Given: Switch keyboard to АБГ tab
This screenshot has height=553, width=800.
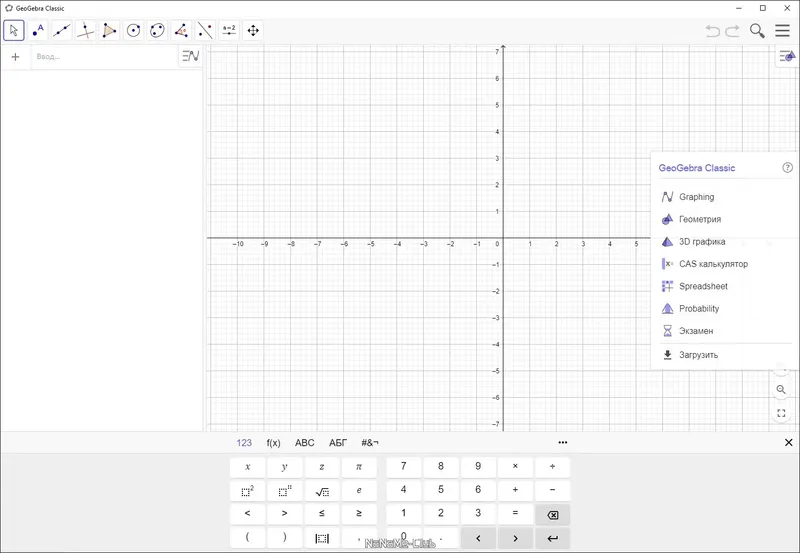Looking at the screenshot, I should click(338, 443).
